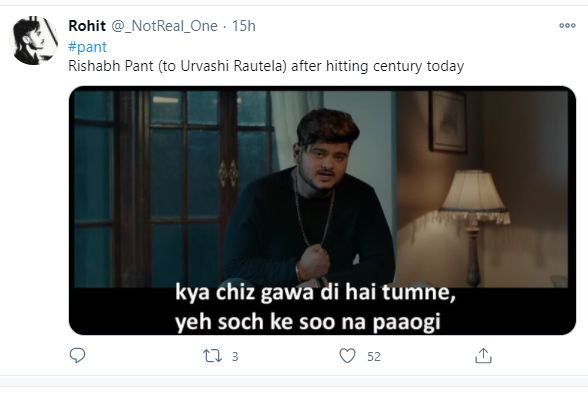Click the subtitle 'kya chiz gawa di hai tumne'
The width and height of the screenshot is (588, 396).
[315, 293]
